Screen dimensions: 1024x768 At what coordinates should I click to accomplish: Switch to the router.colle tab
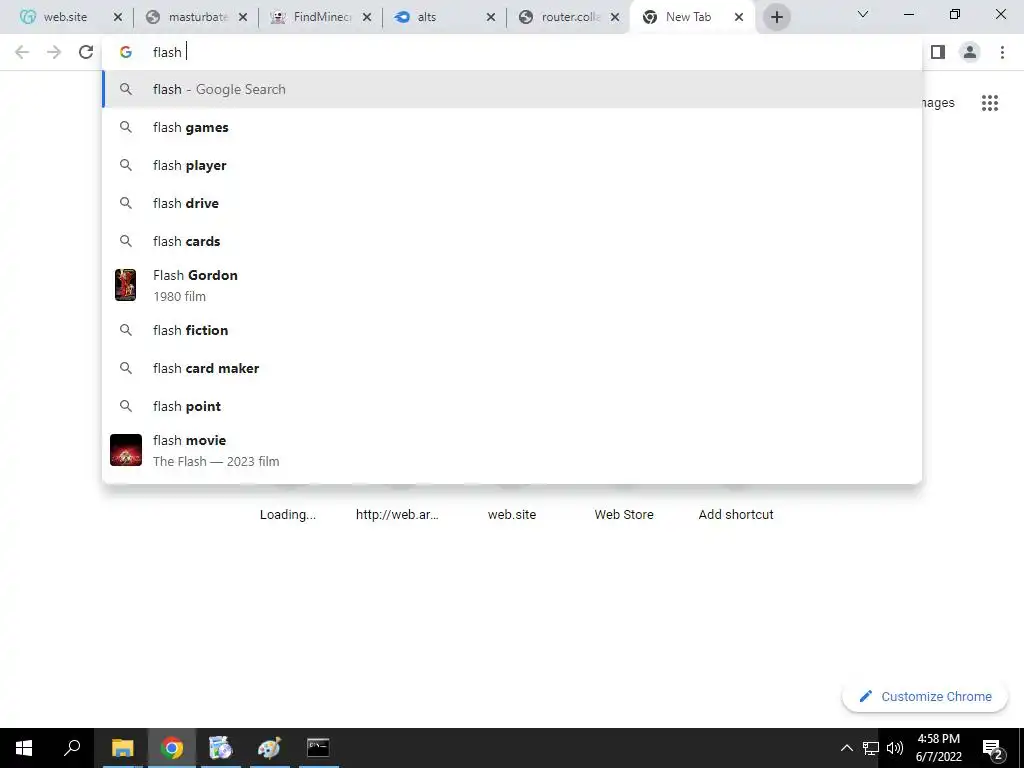pyautogui.click(x=570, y=17)
